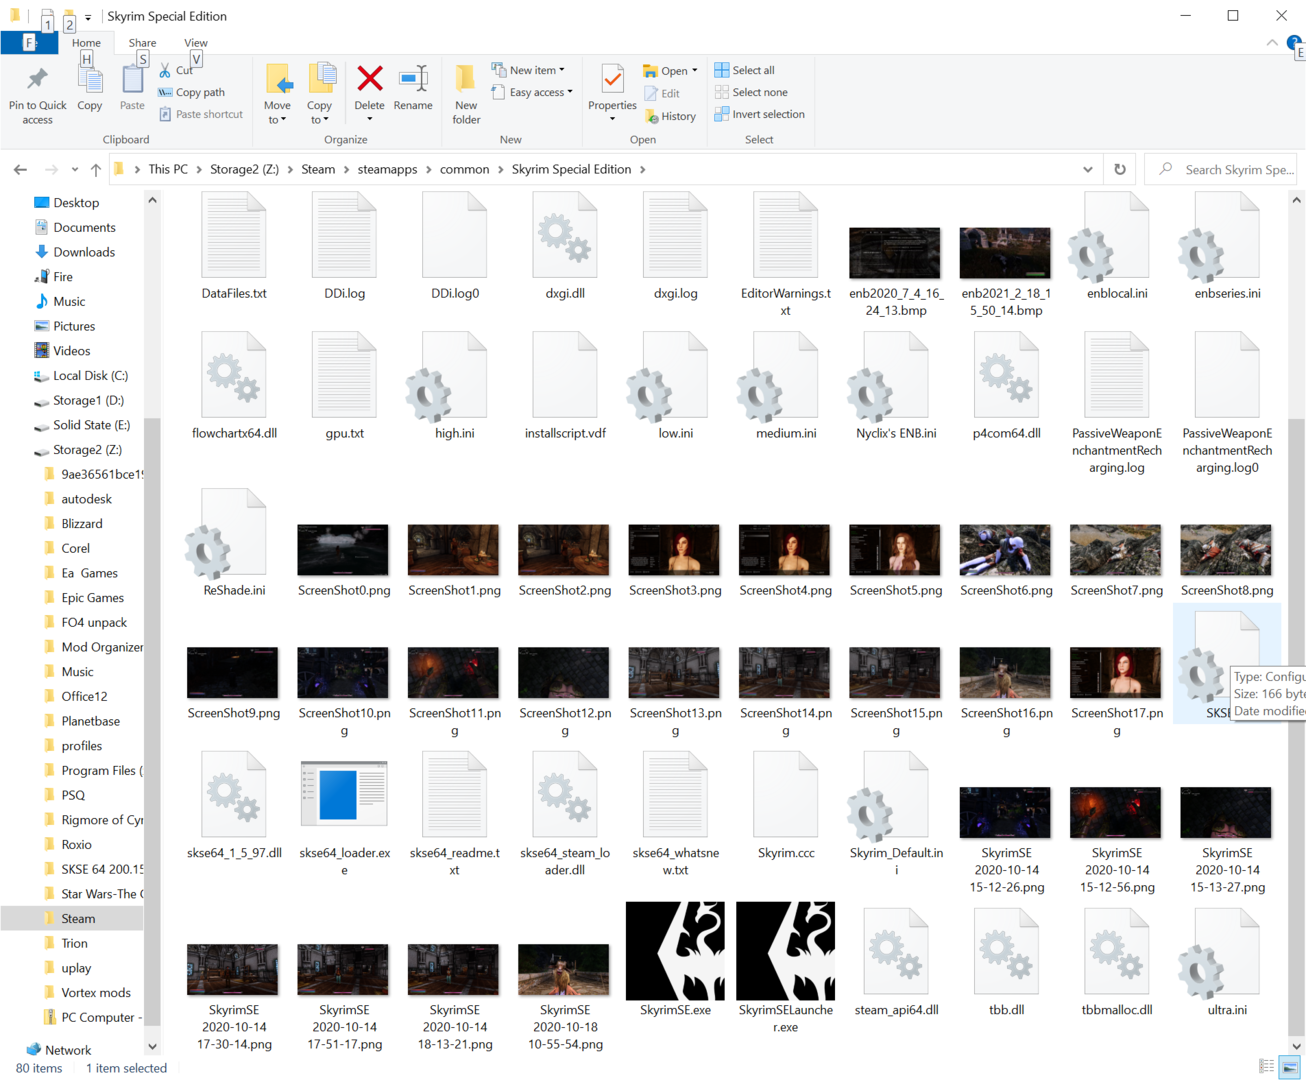Select Steam folder in navigation pane
This screenshot has height=1080, width=1306.
(78, 919)
